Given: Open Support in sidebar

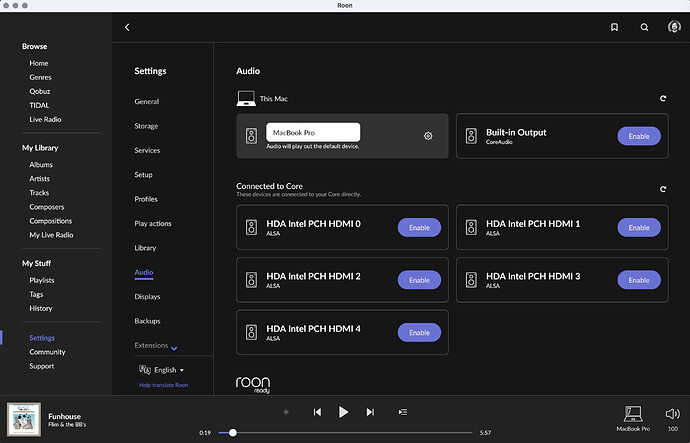Looking at the screenshot, I should pos(42,366).
